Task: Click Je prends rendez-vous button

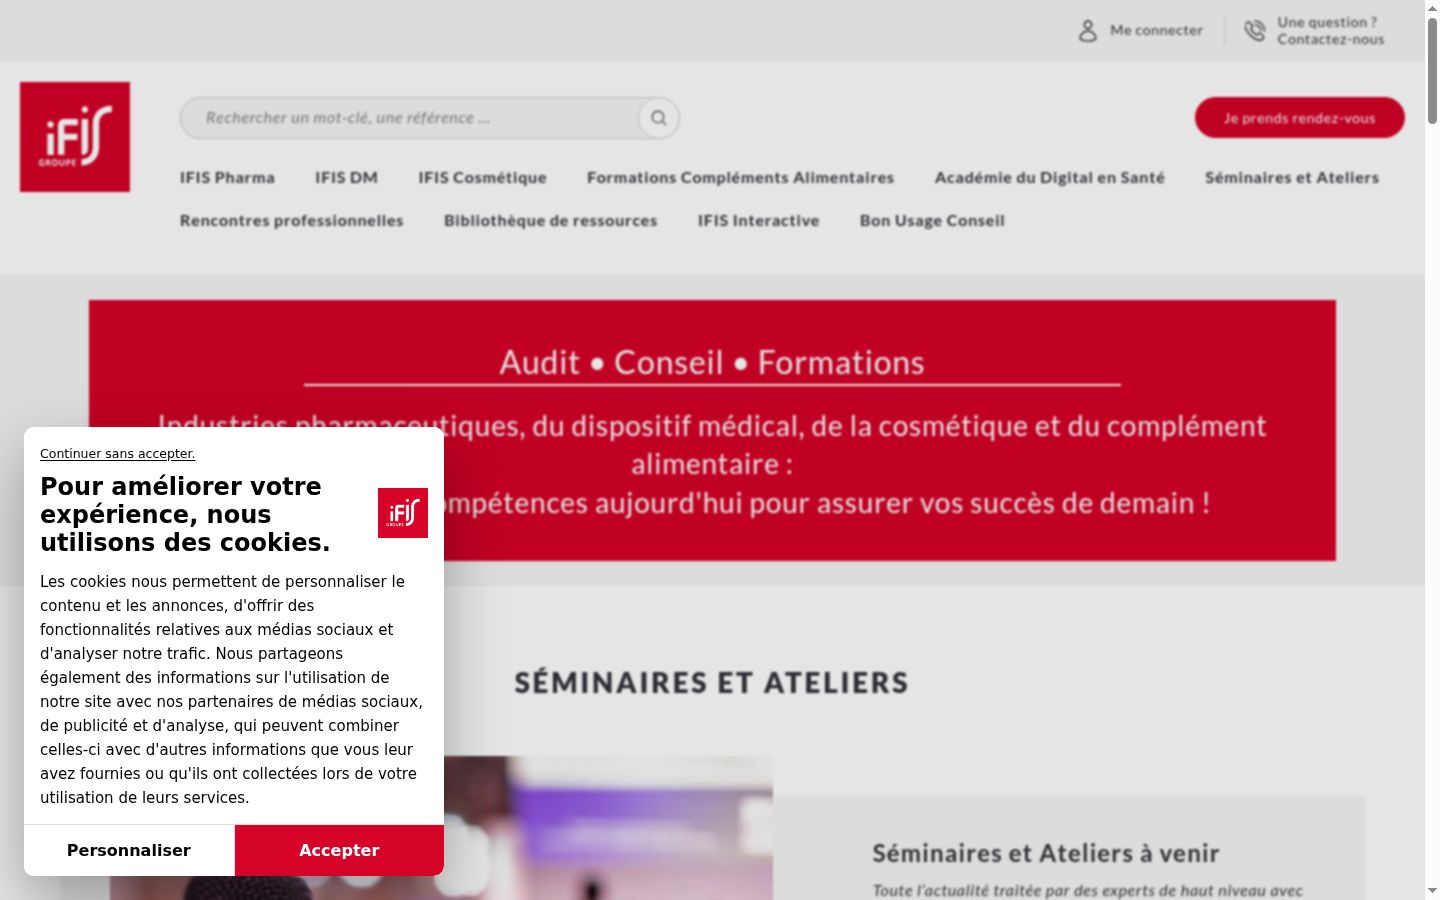Action: coord(1299,118)
